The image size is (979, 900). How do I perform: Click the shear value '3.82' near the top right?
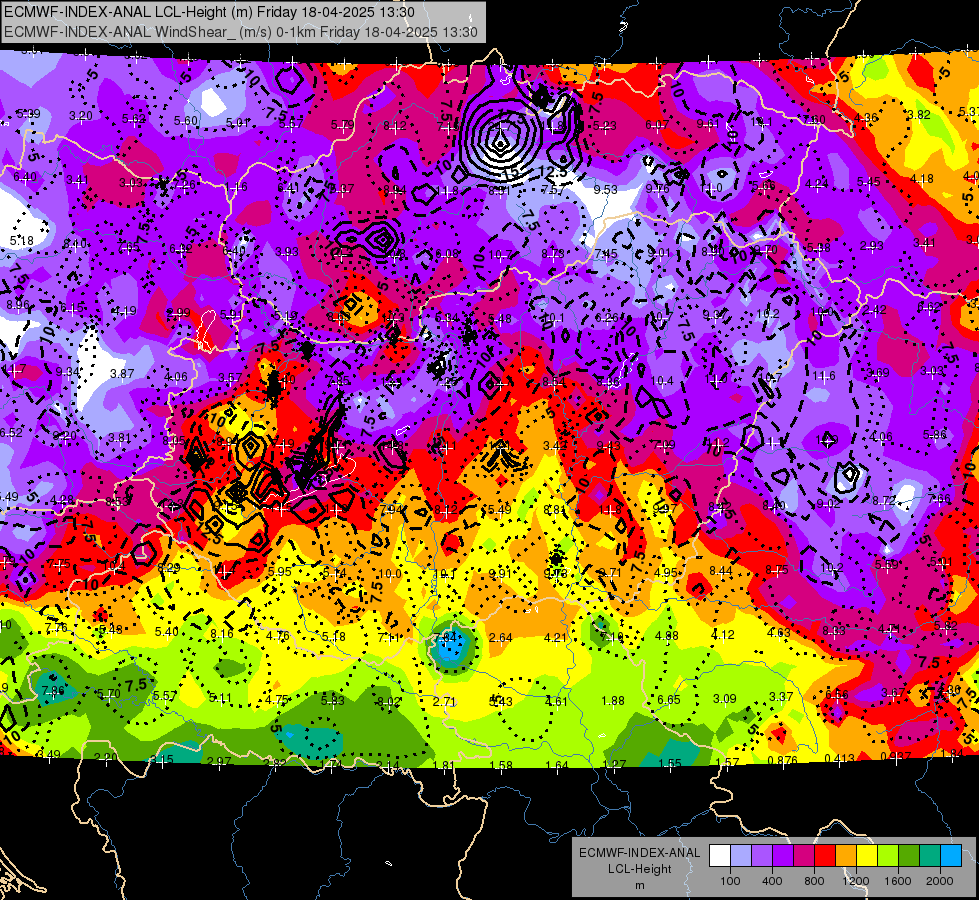click(x=919, y=115)
